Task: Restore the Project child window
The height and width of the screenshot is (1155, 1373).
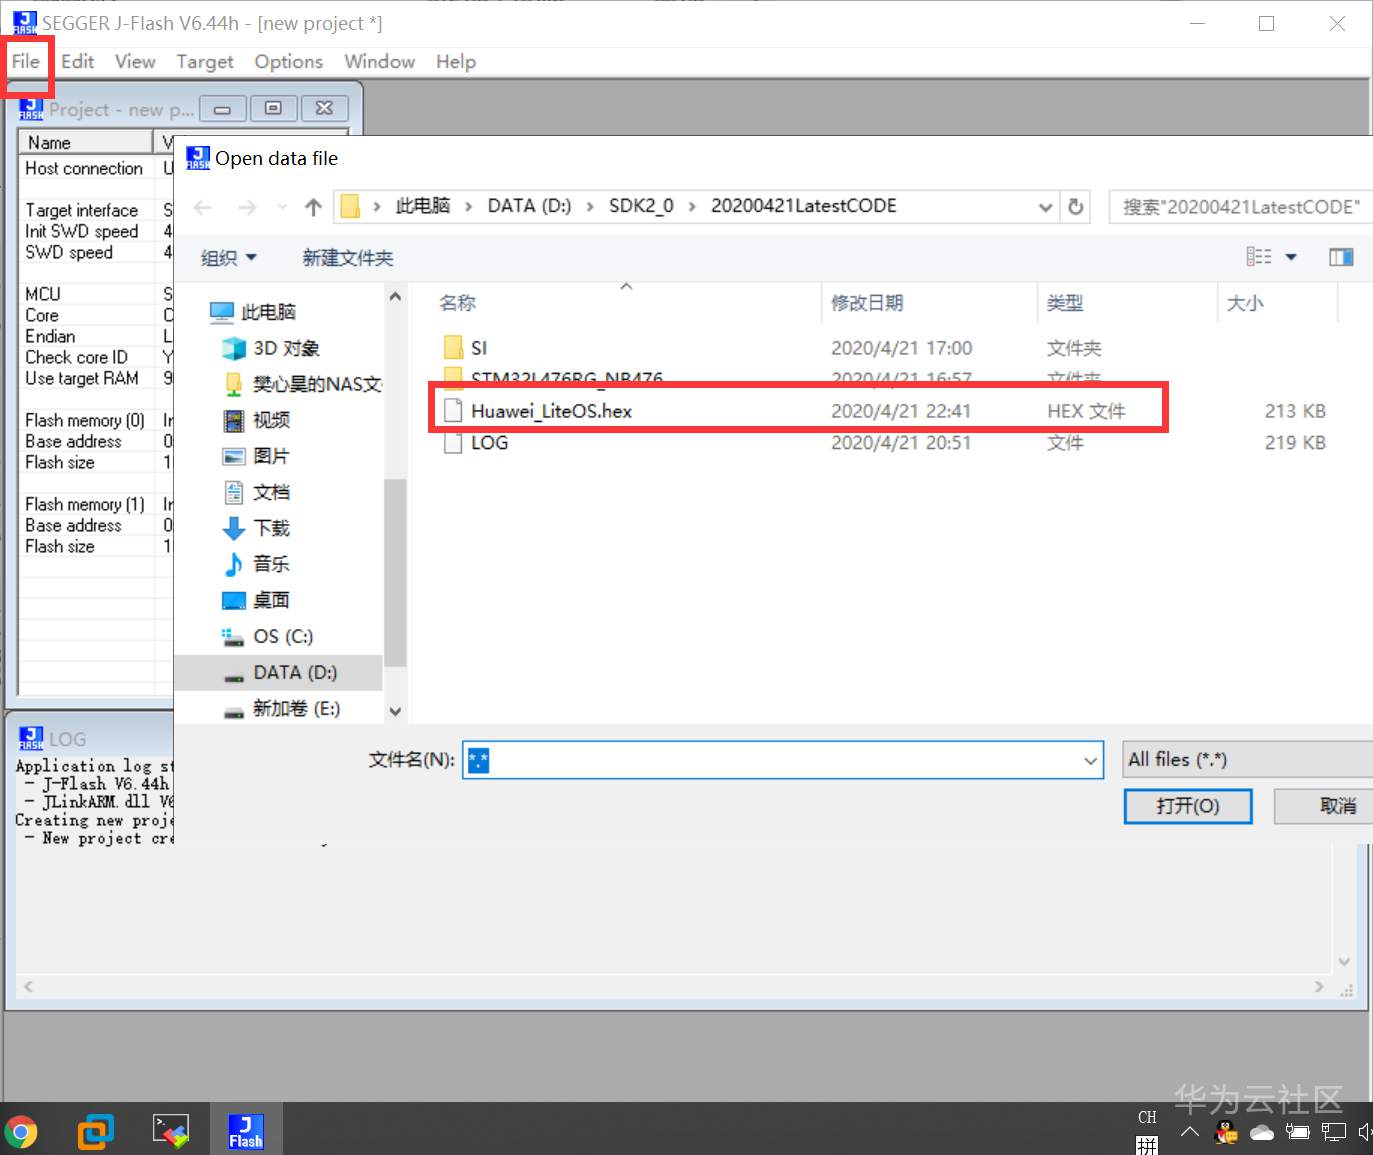Action: click(x=273, y=108)
